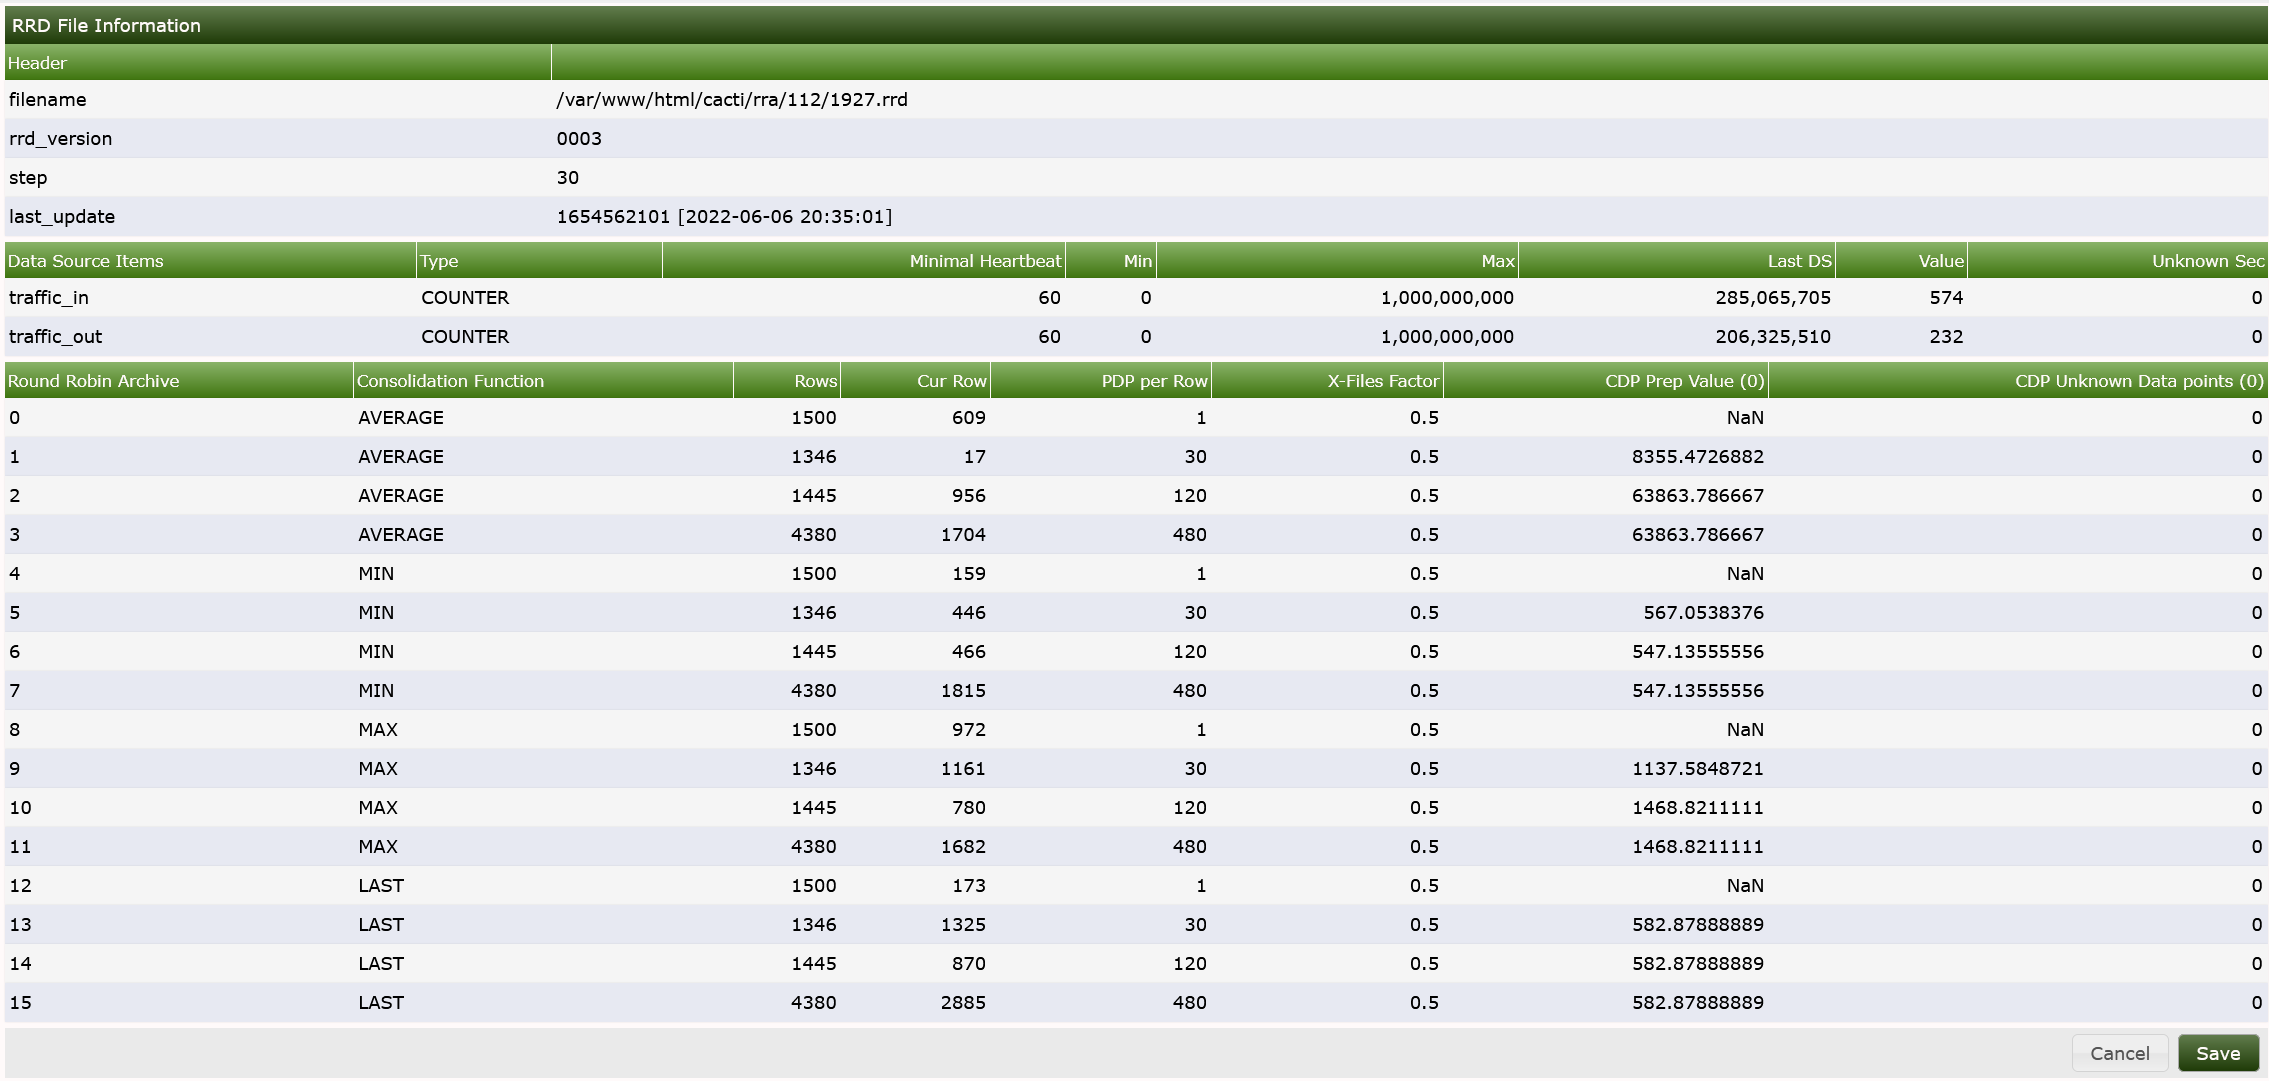Viewport: 2269px width, 1081px height.
Task: Click the Cur Row value 1682 in archive 11
Action: 963,847
